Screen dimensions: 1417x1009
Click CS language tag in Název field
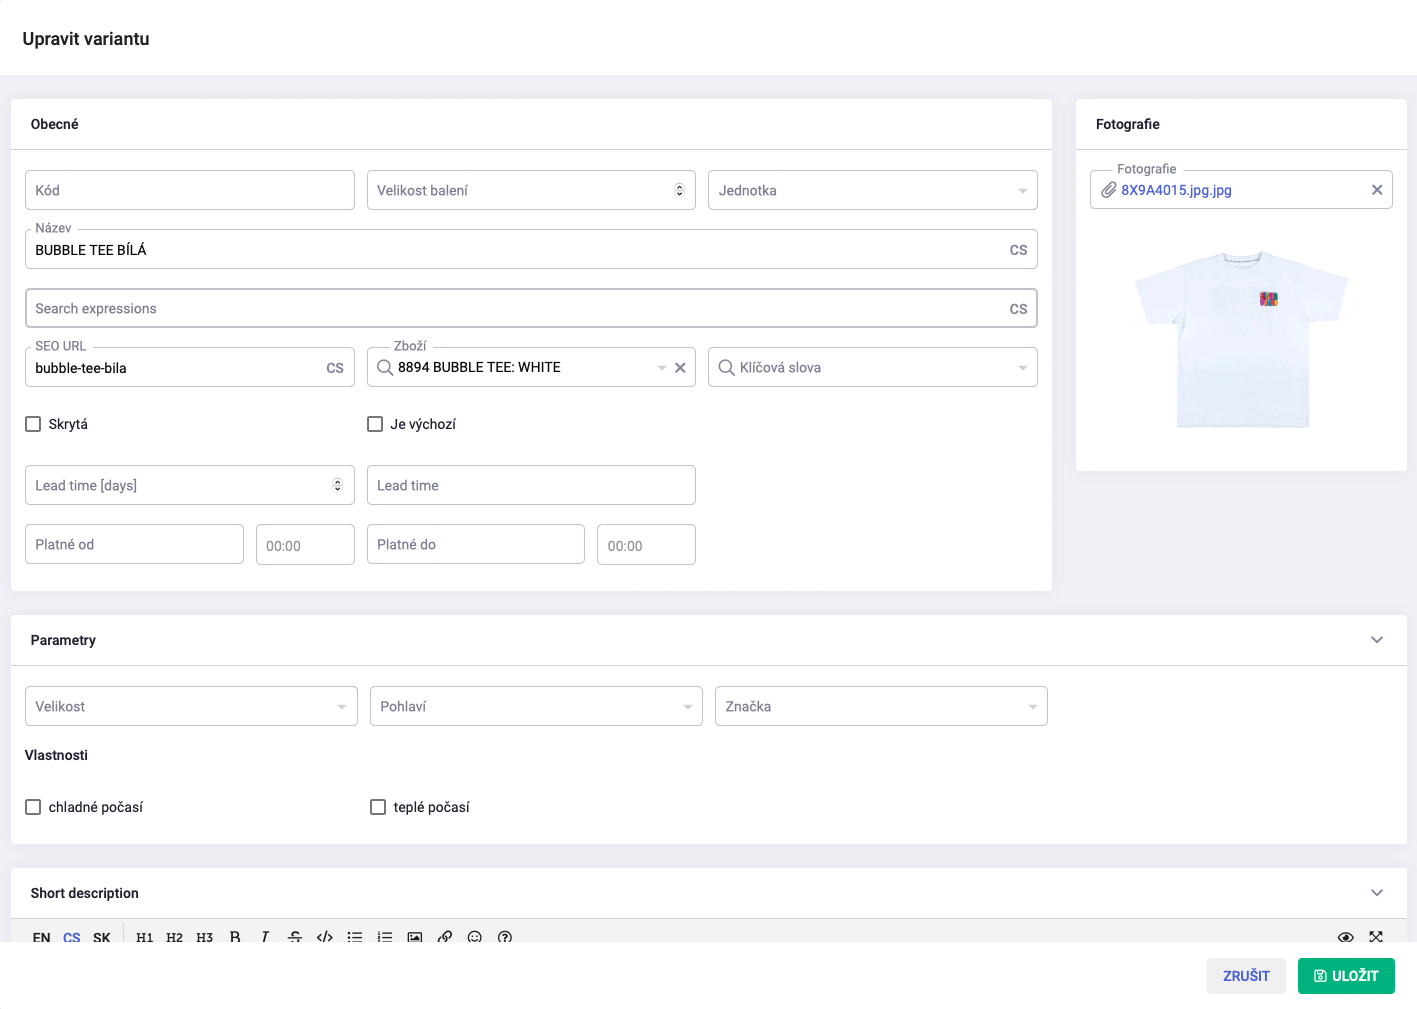tap(1018, 250)
